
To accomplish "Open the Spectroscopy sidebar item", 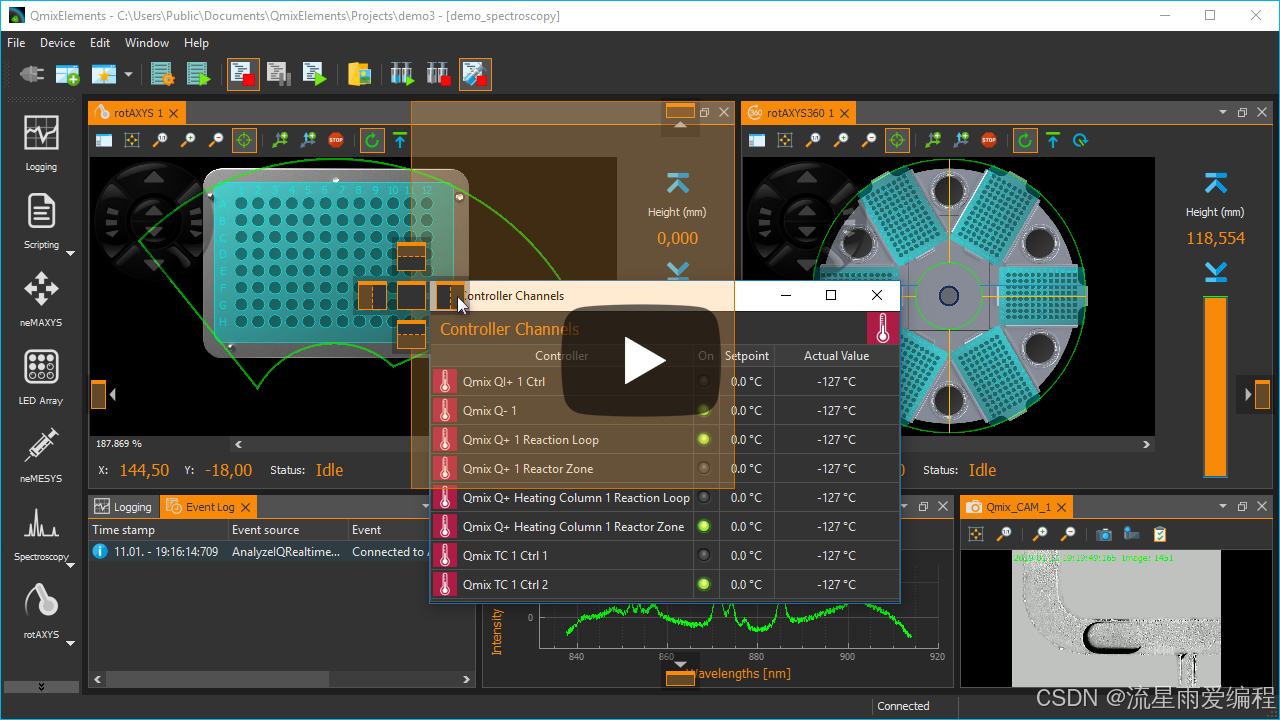I will point(41,533).
